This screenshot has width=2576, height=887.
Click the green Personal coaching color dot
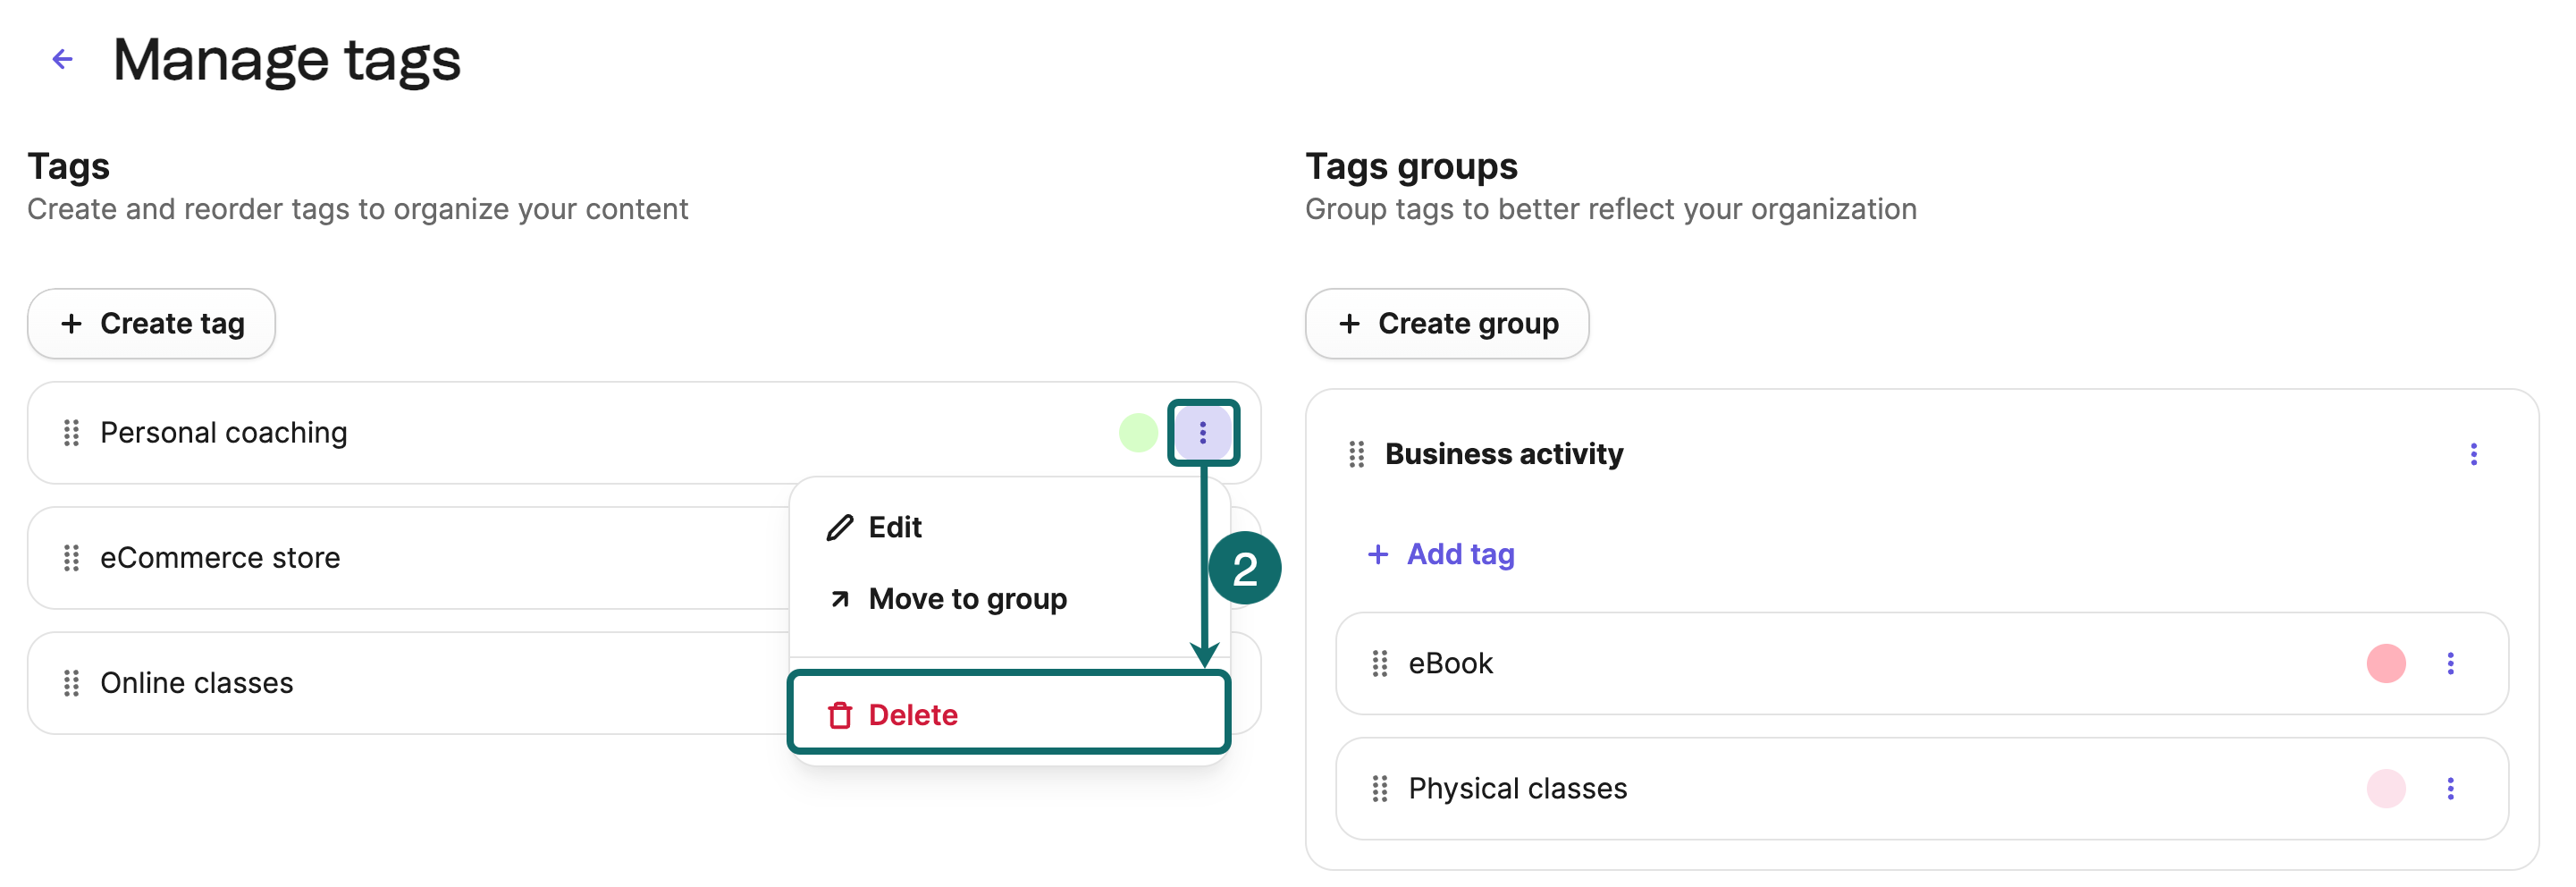click(x=1137, y=433)
